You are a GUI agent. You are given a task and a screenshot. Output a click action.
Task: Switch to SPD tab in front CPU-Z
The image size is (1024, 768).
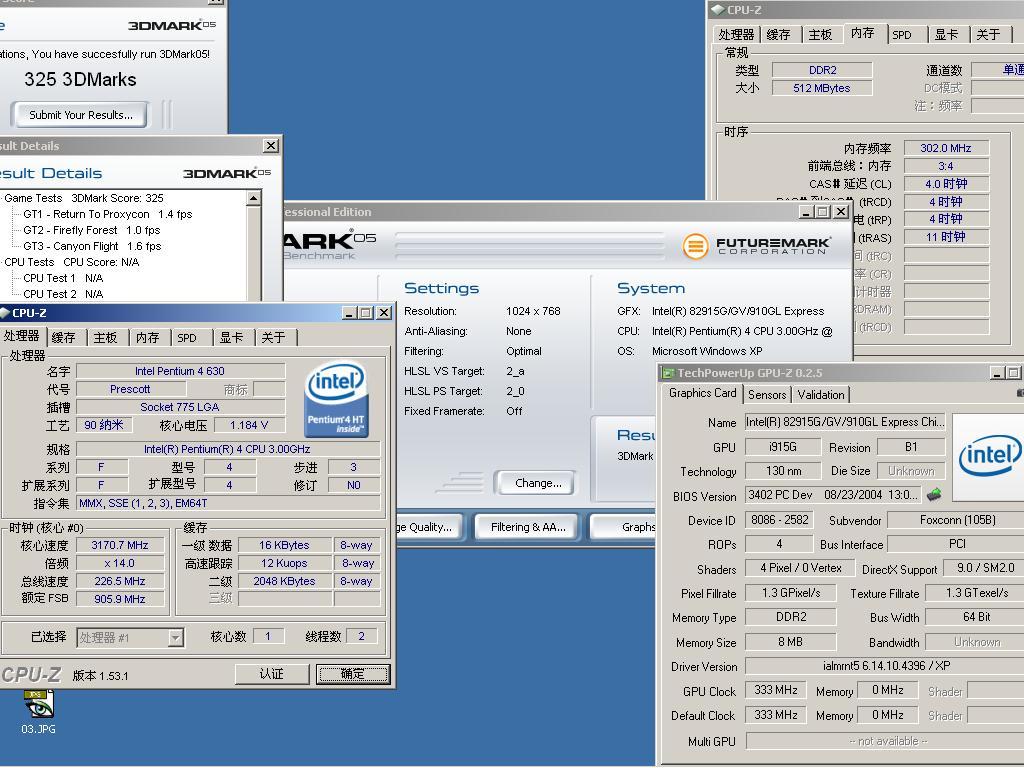187,338
